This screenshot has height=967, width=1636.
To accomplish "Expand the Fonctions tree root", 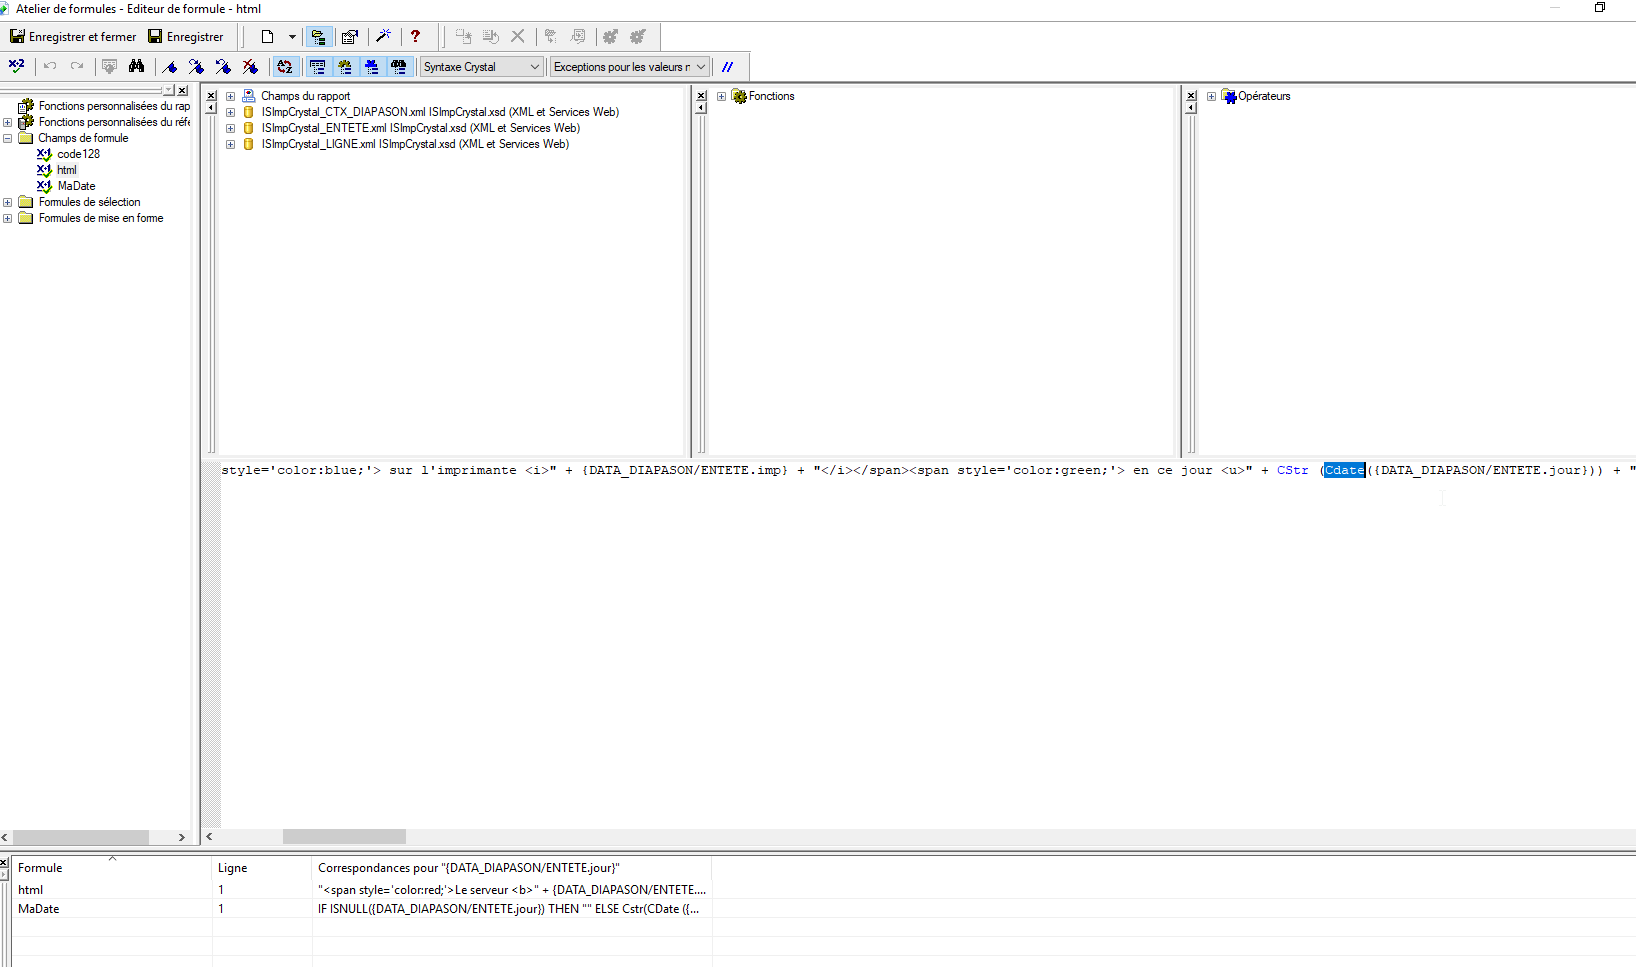I will (x=721, y=96).
